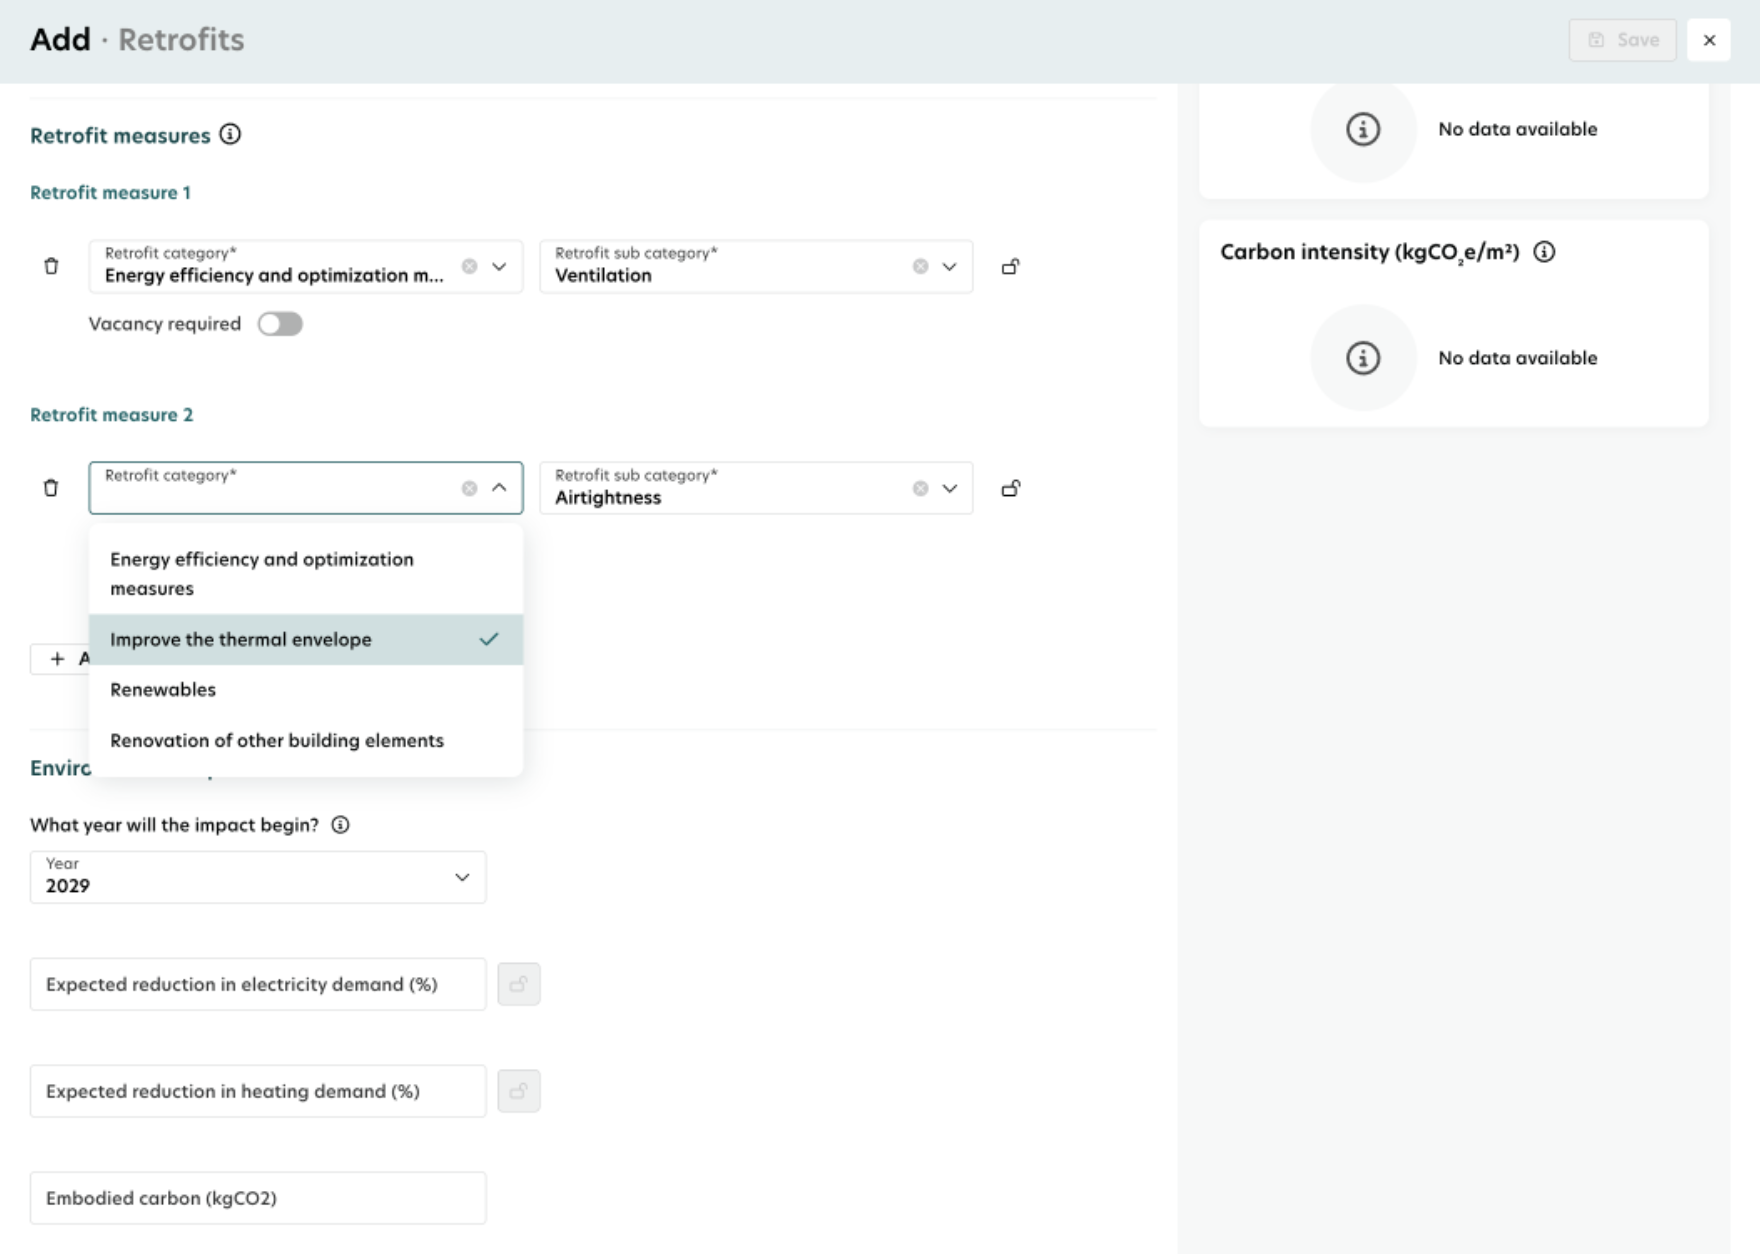Clear Retrofit measure 1 category selection
The height and width of the screenshot is (1254, 1760).
tap(469, 266)
